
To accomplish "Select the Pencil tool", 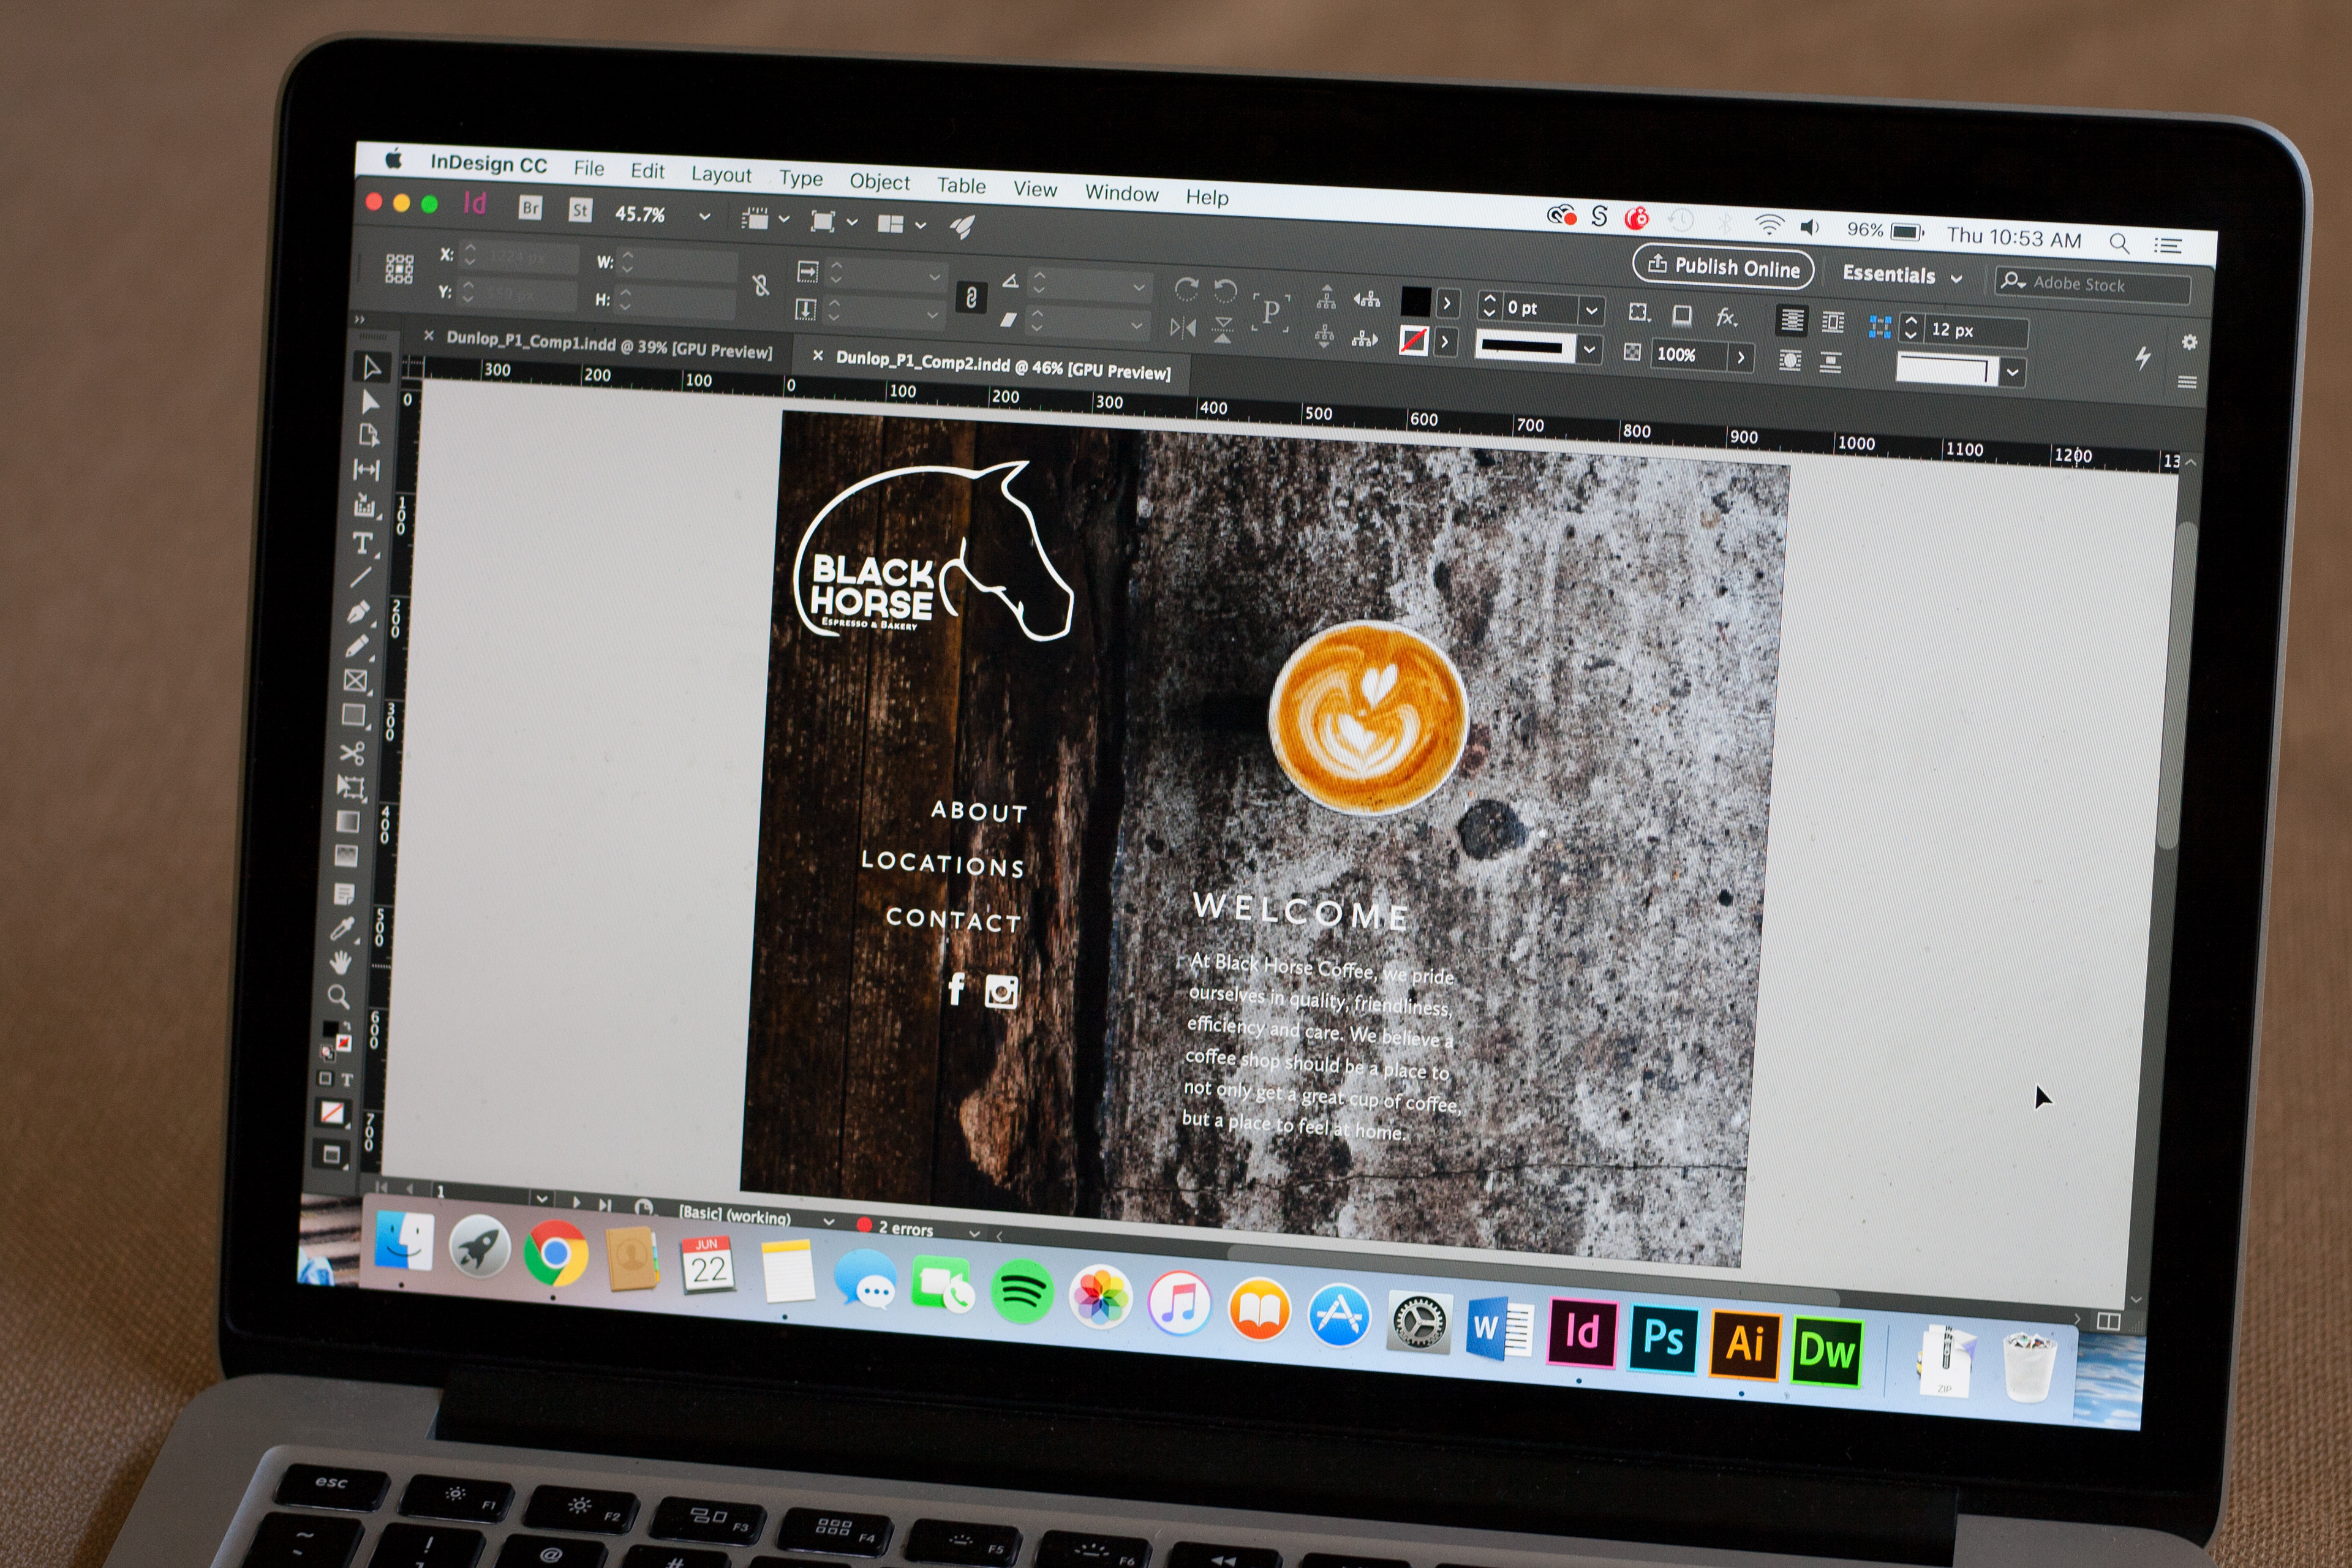I will (357, 646).
